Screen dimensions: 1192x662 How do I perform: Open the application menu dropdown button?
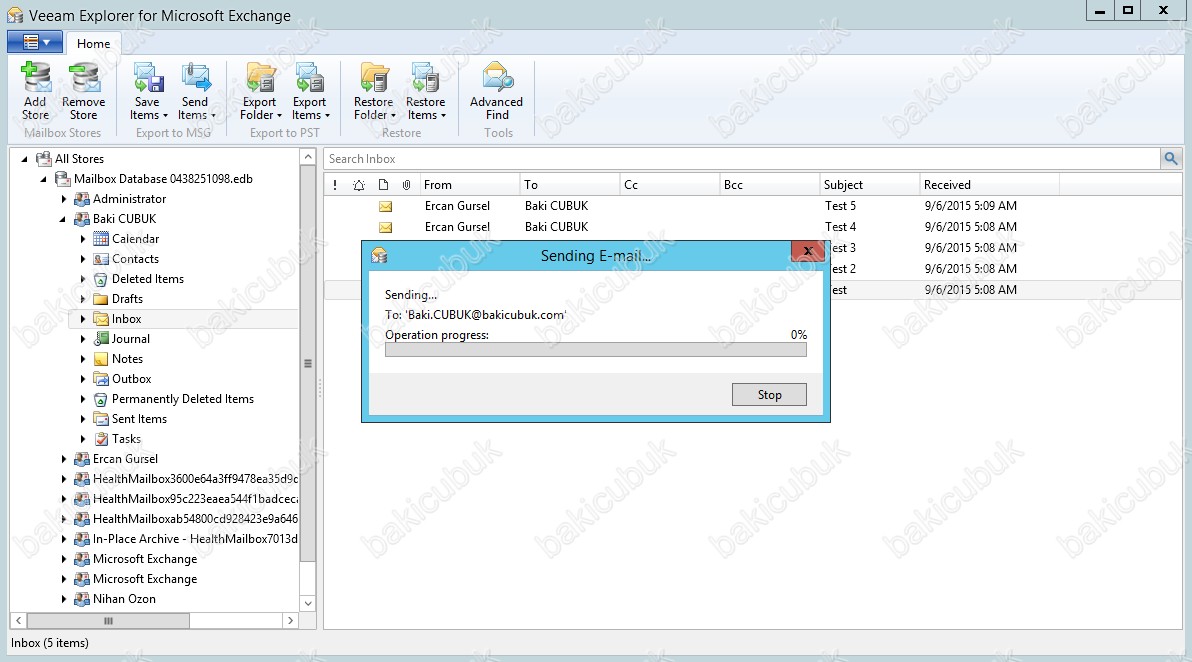pos(35,43)
